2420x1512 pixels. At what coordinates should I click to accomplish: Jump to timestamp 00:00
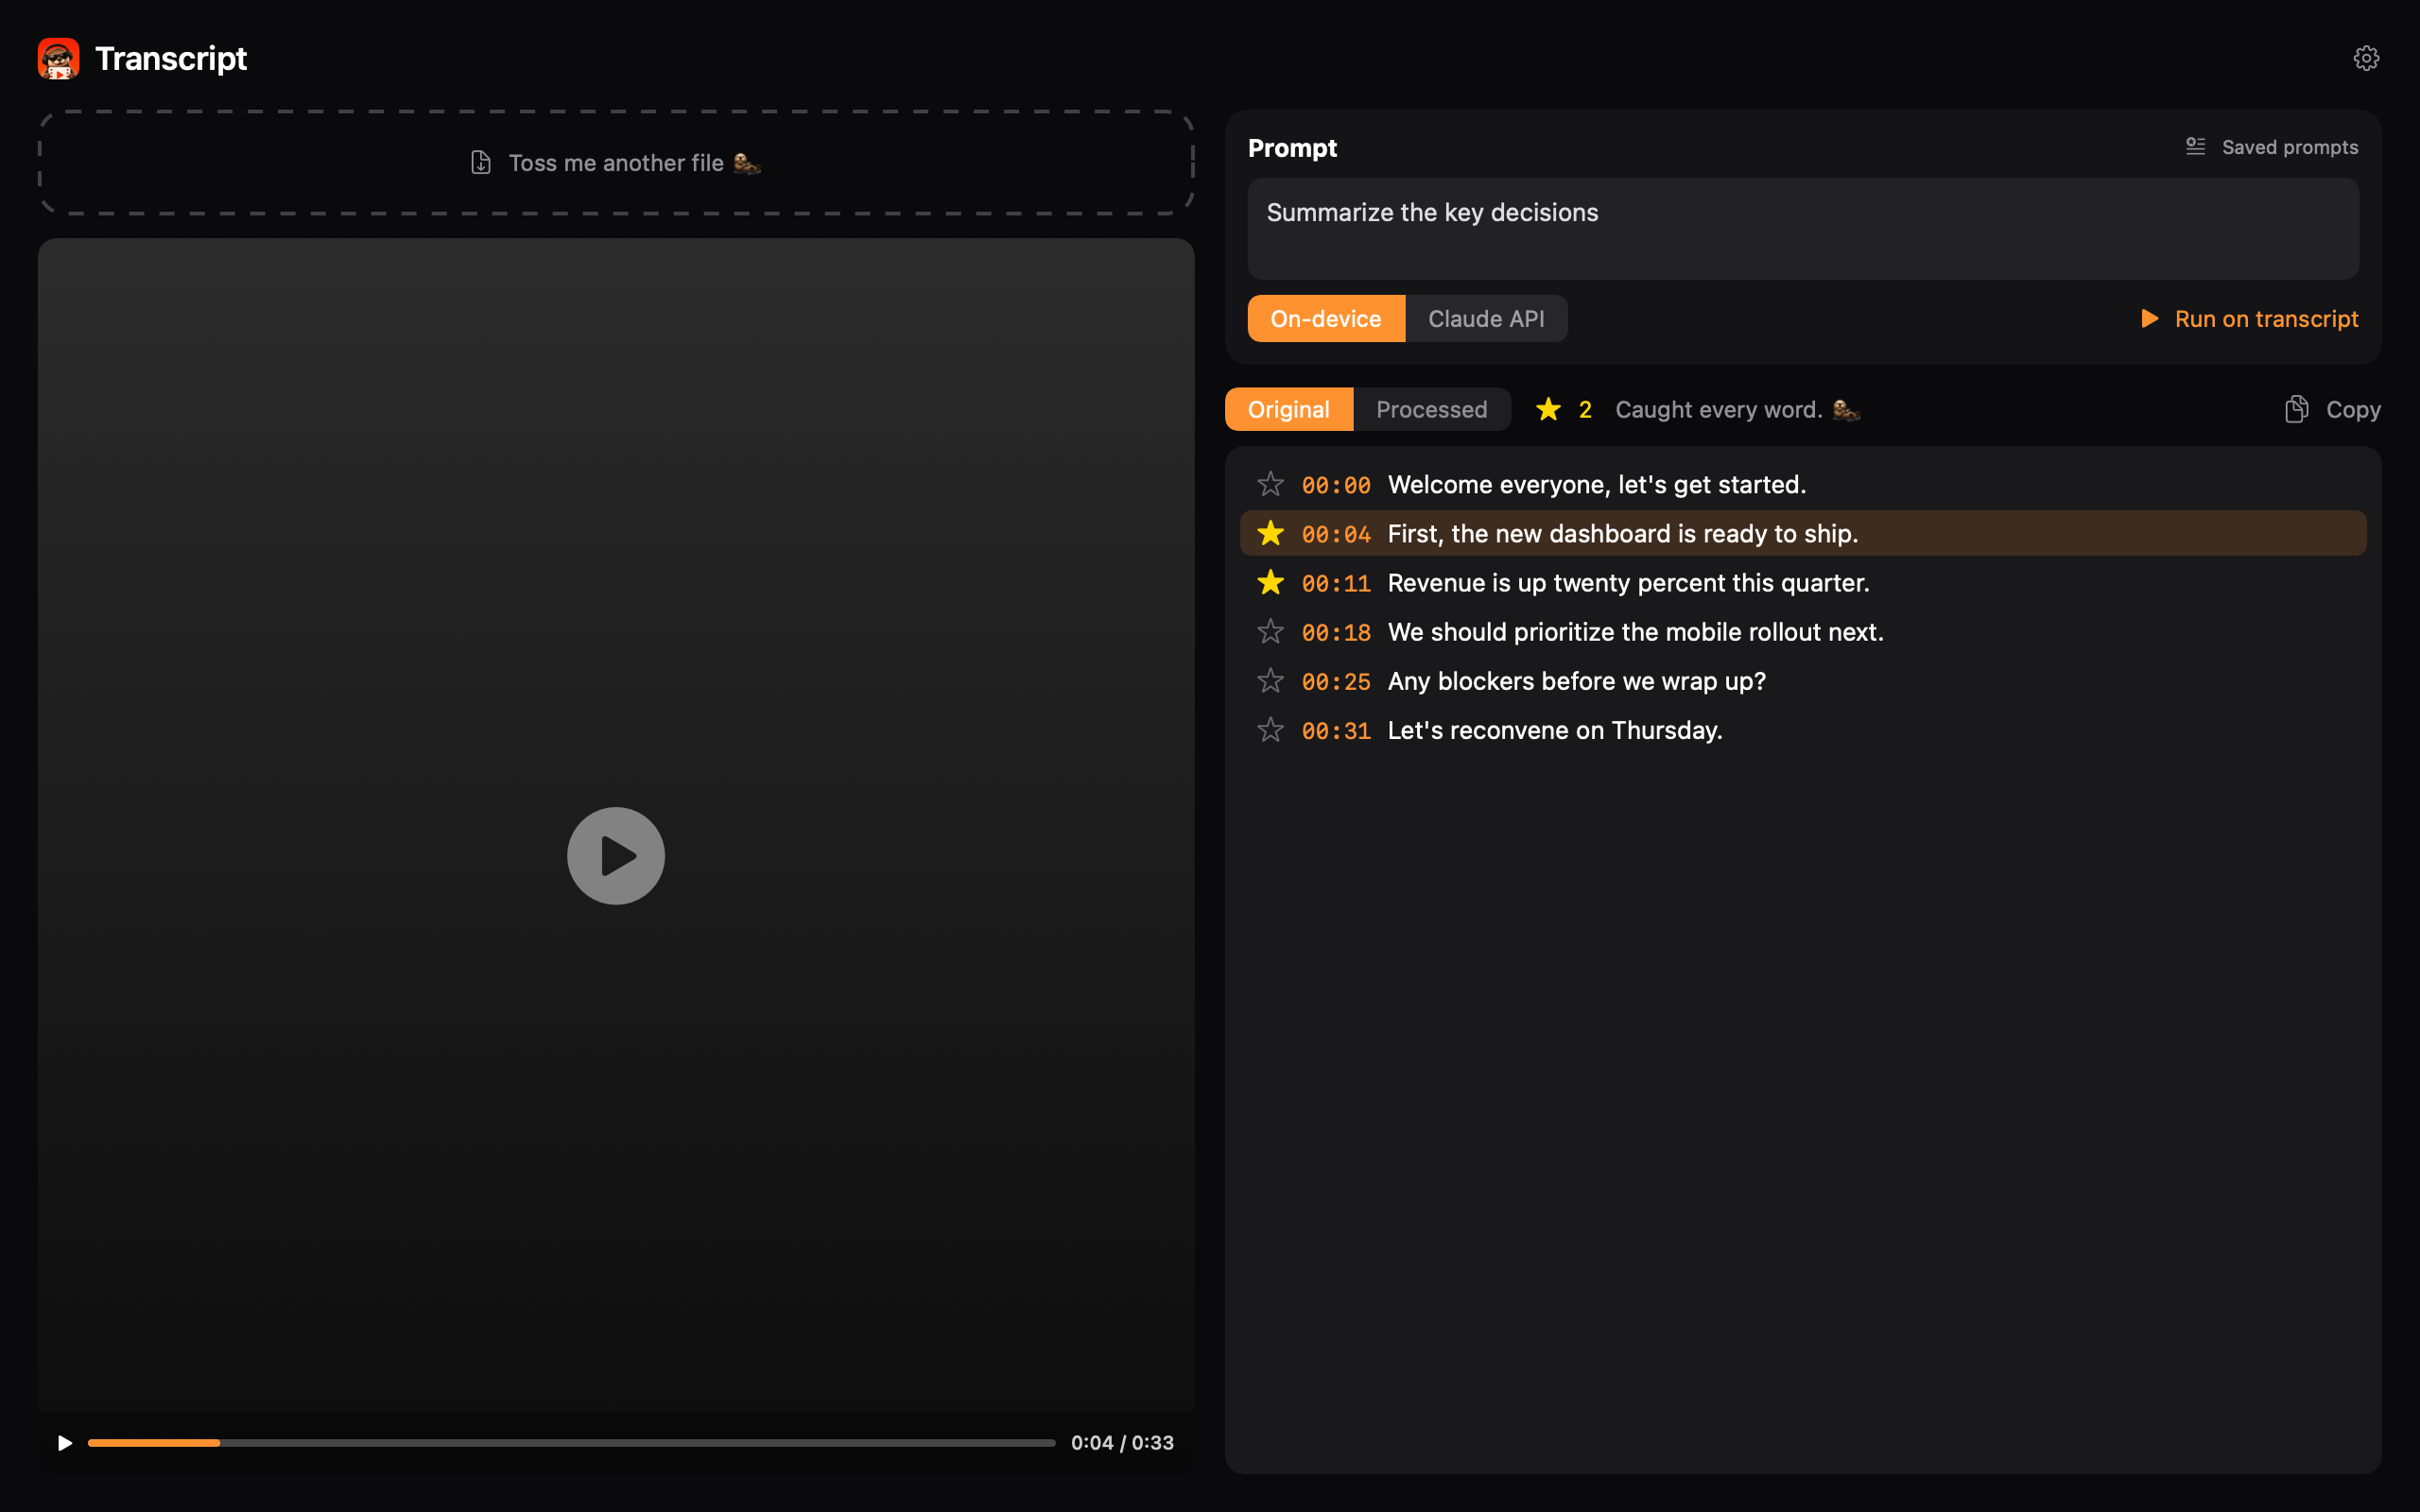pos(1336,485)
